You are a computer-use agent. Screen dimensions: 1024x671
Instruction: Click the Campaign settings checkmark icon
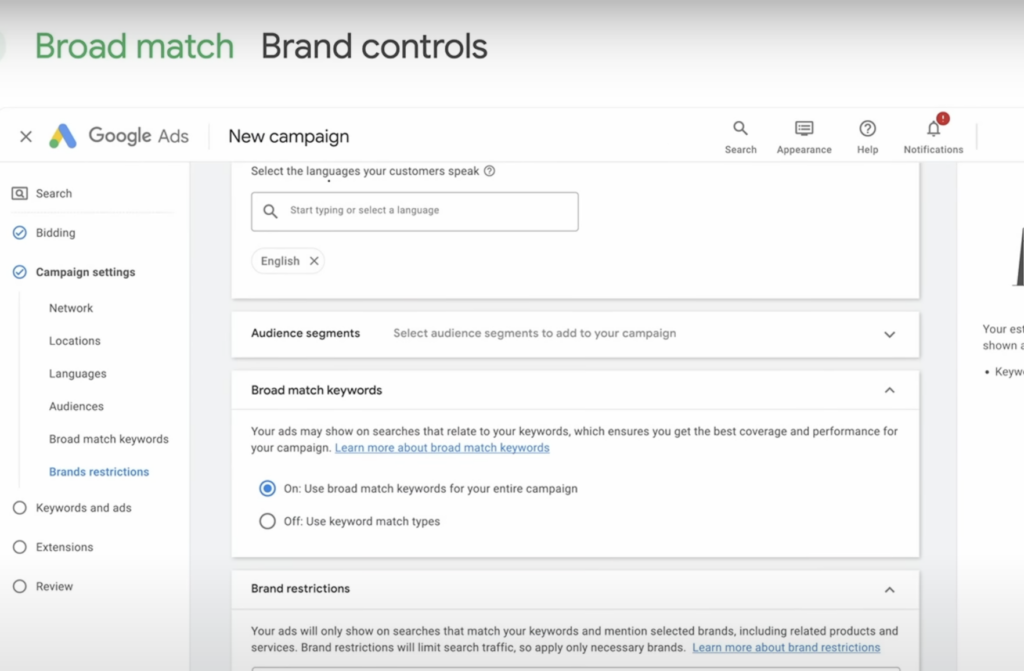tap(20, 272)
